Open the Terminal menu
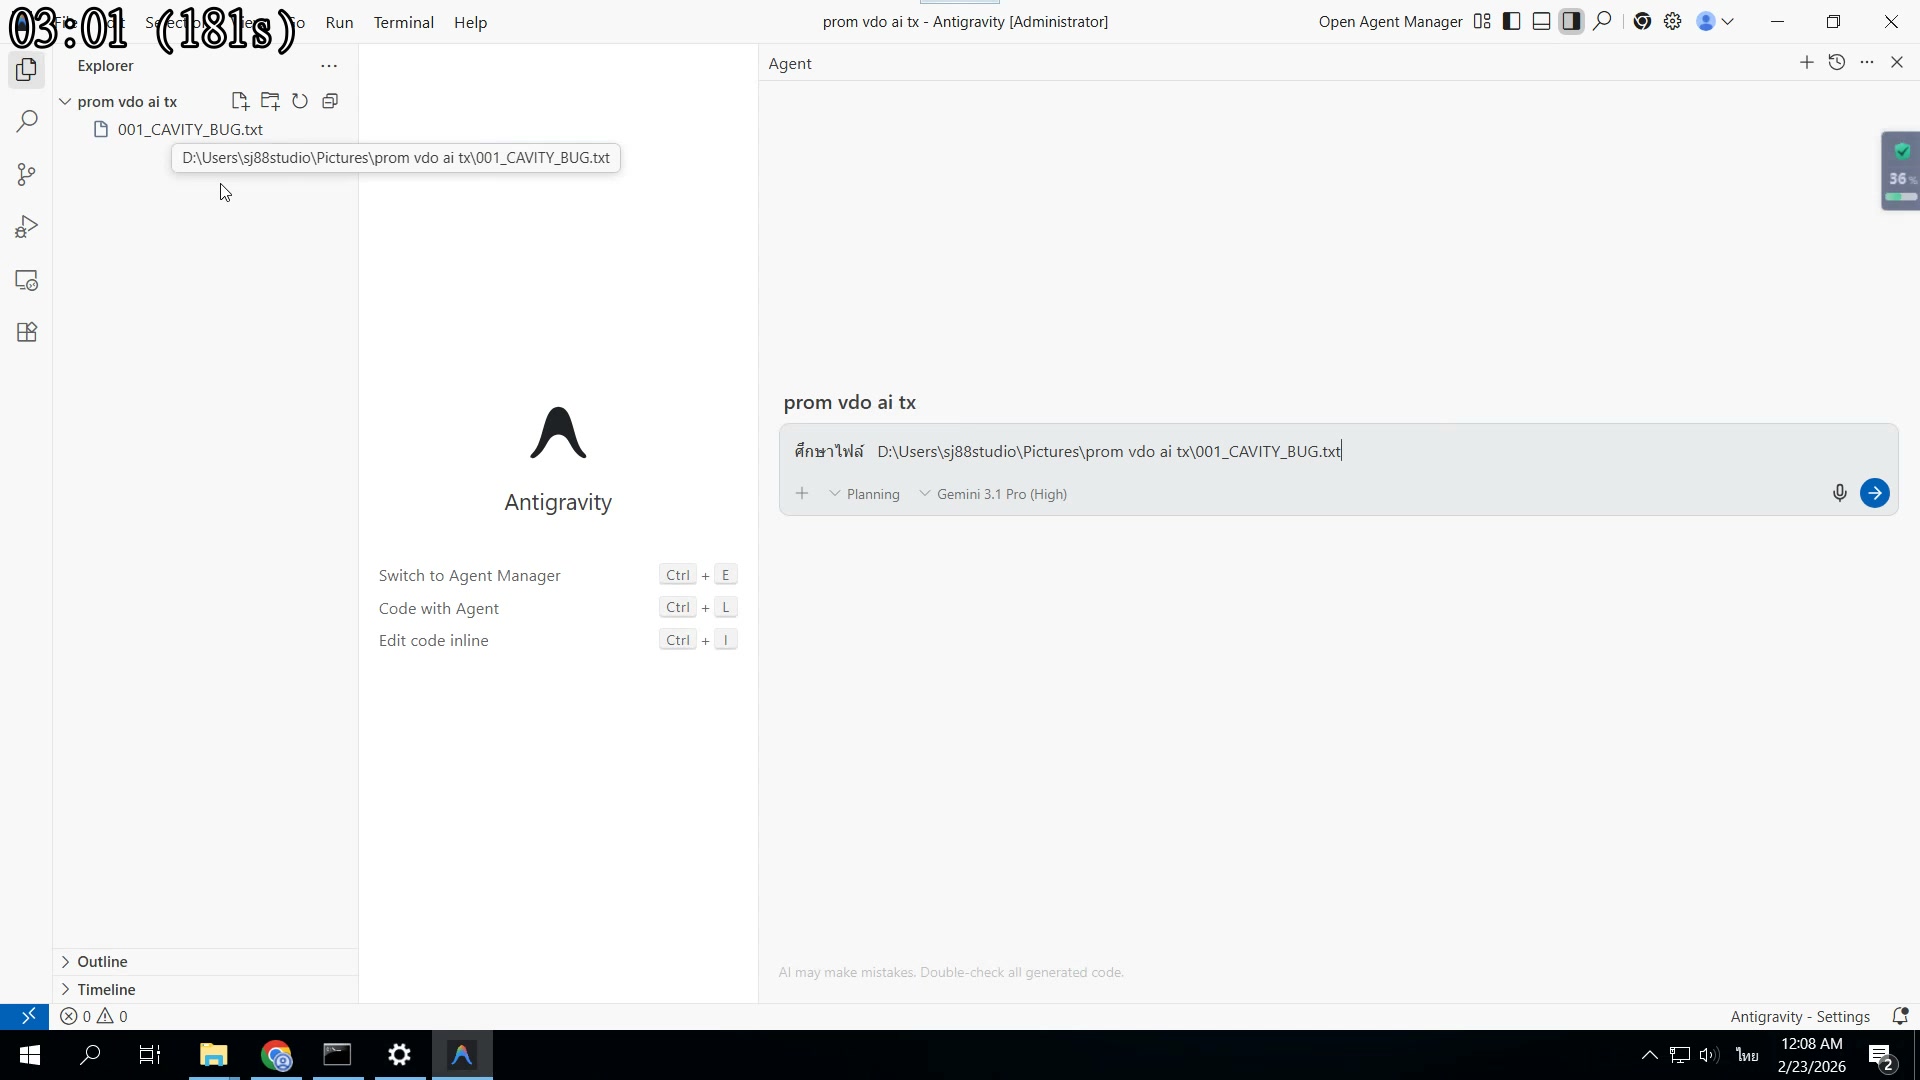The width and height of the screenshot is (1920, 1080). point(403,22)
